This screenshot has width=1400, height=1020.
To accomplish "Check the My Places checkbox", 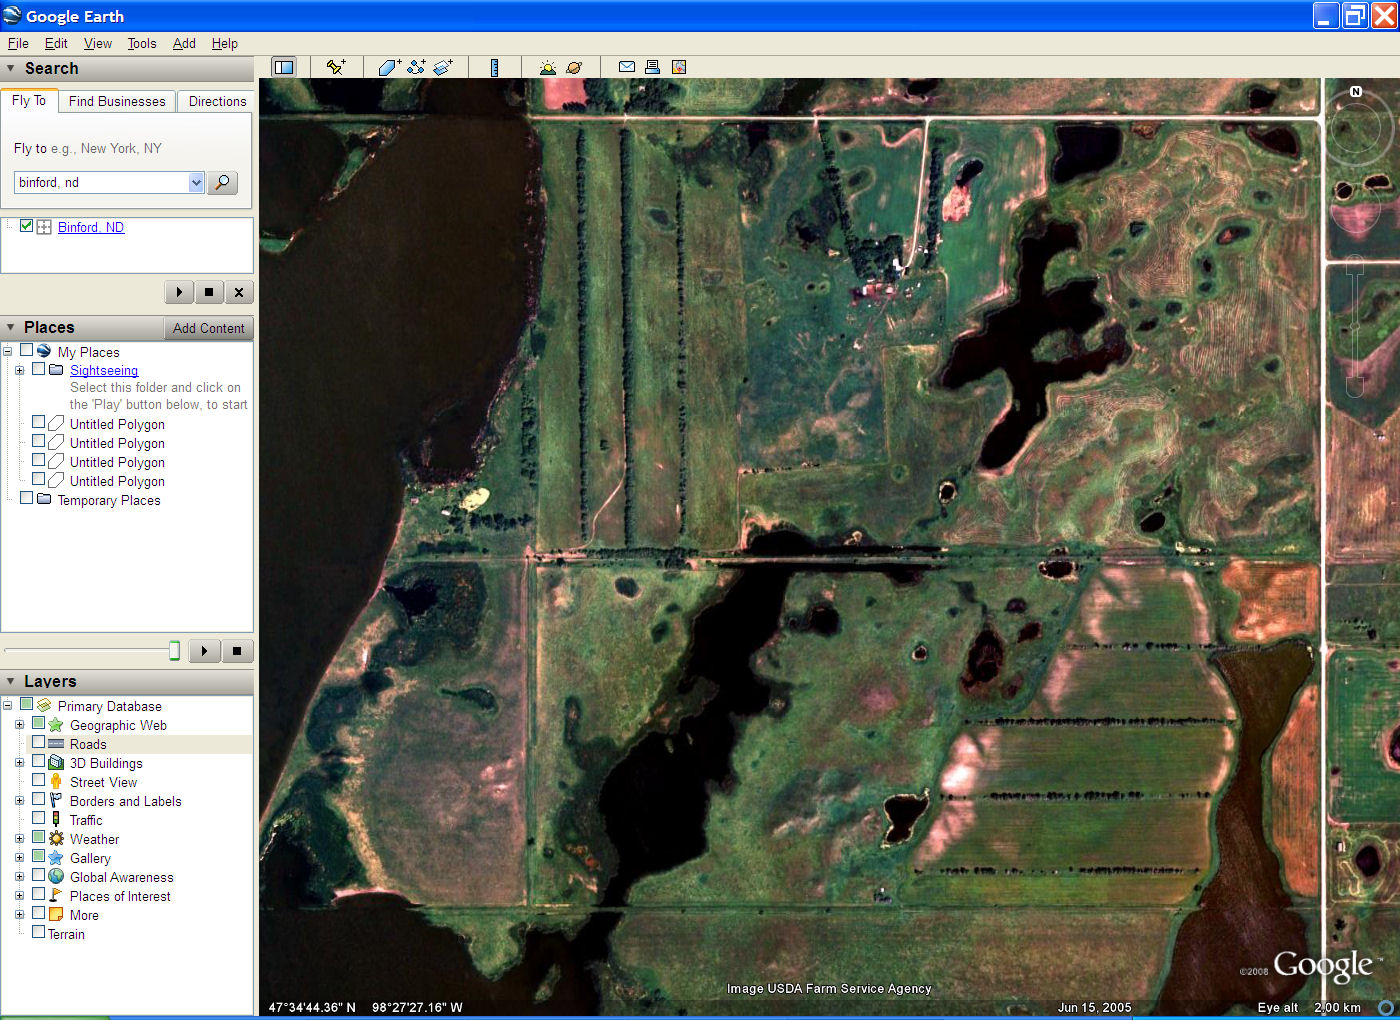I will click(26, 351).
